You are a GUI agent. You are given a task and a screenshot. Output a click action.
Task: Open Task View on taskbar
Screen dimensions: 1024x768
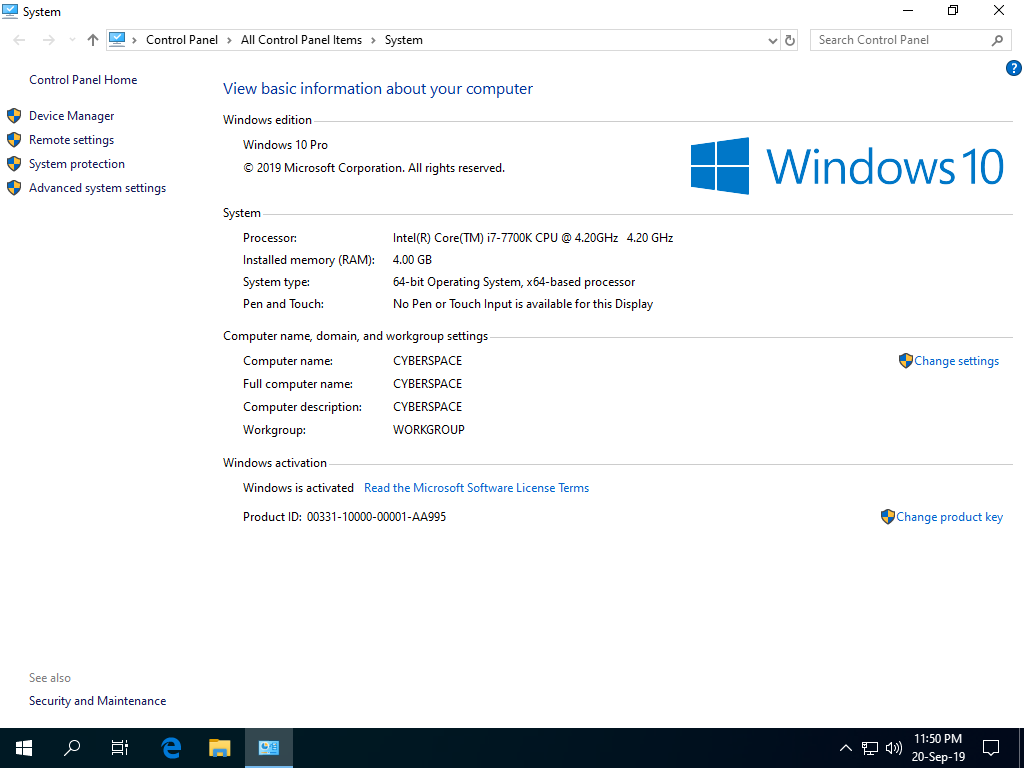pyautogui.click(x=120, y=748)
